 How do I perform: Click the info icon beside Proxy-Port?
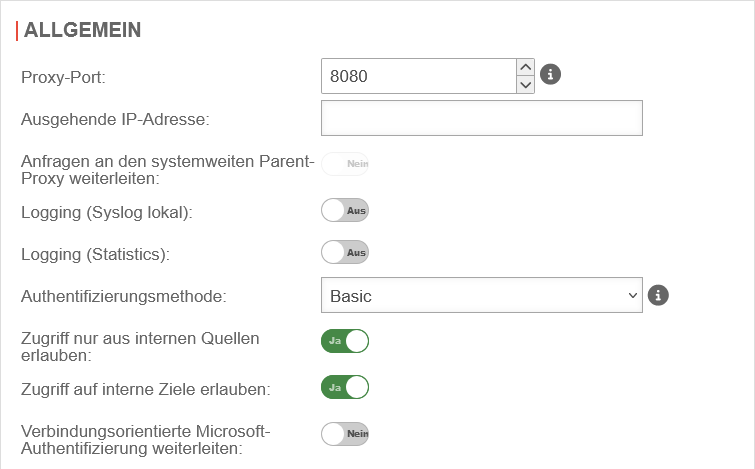550,74
